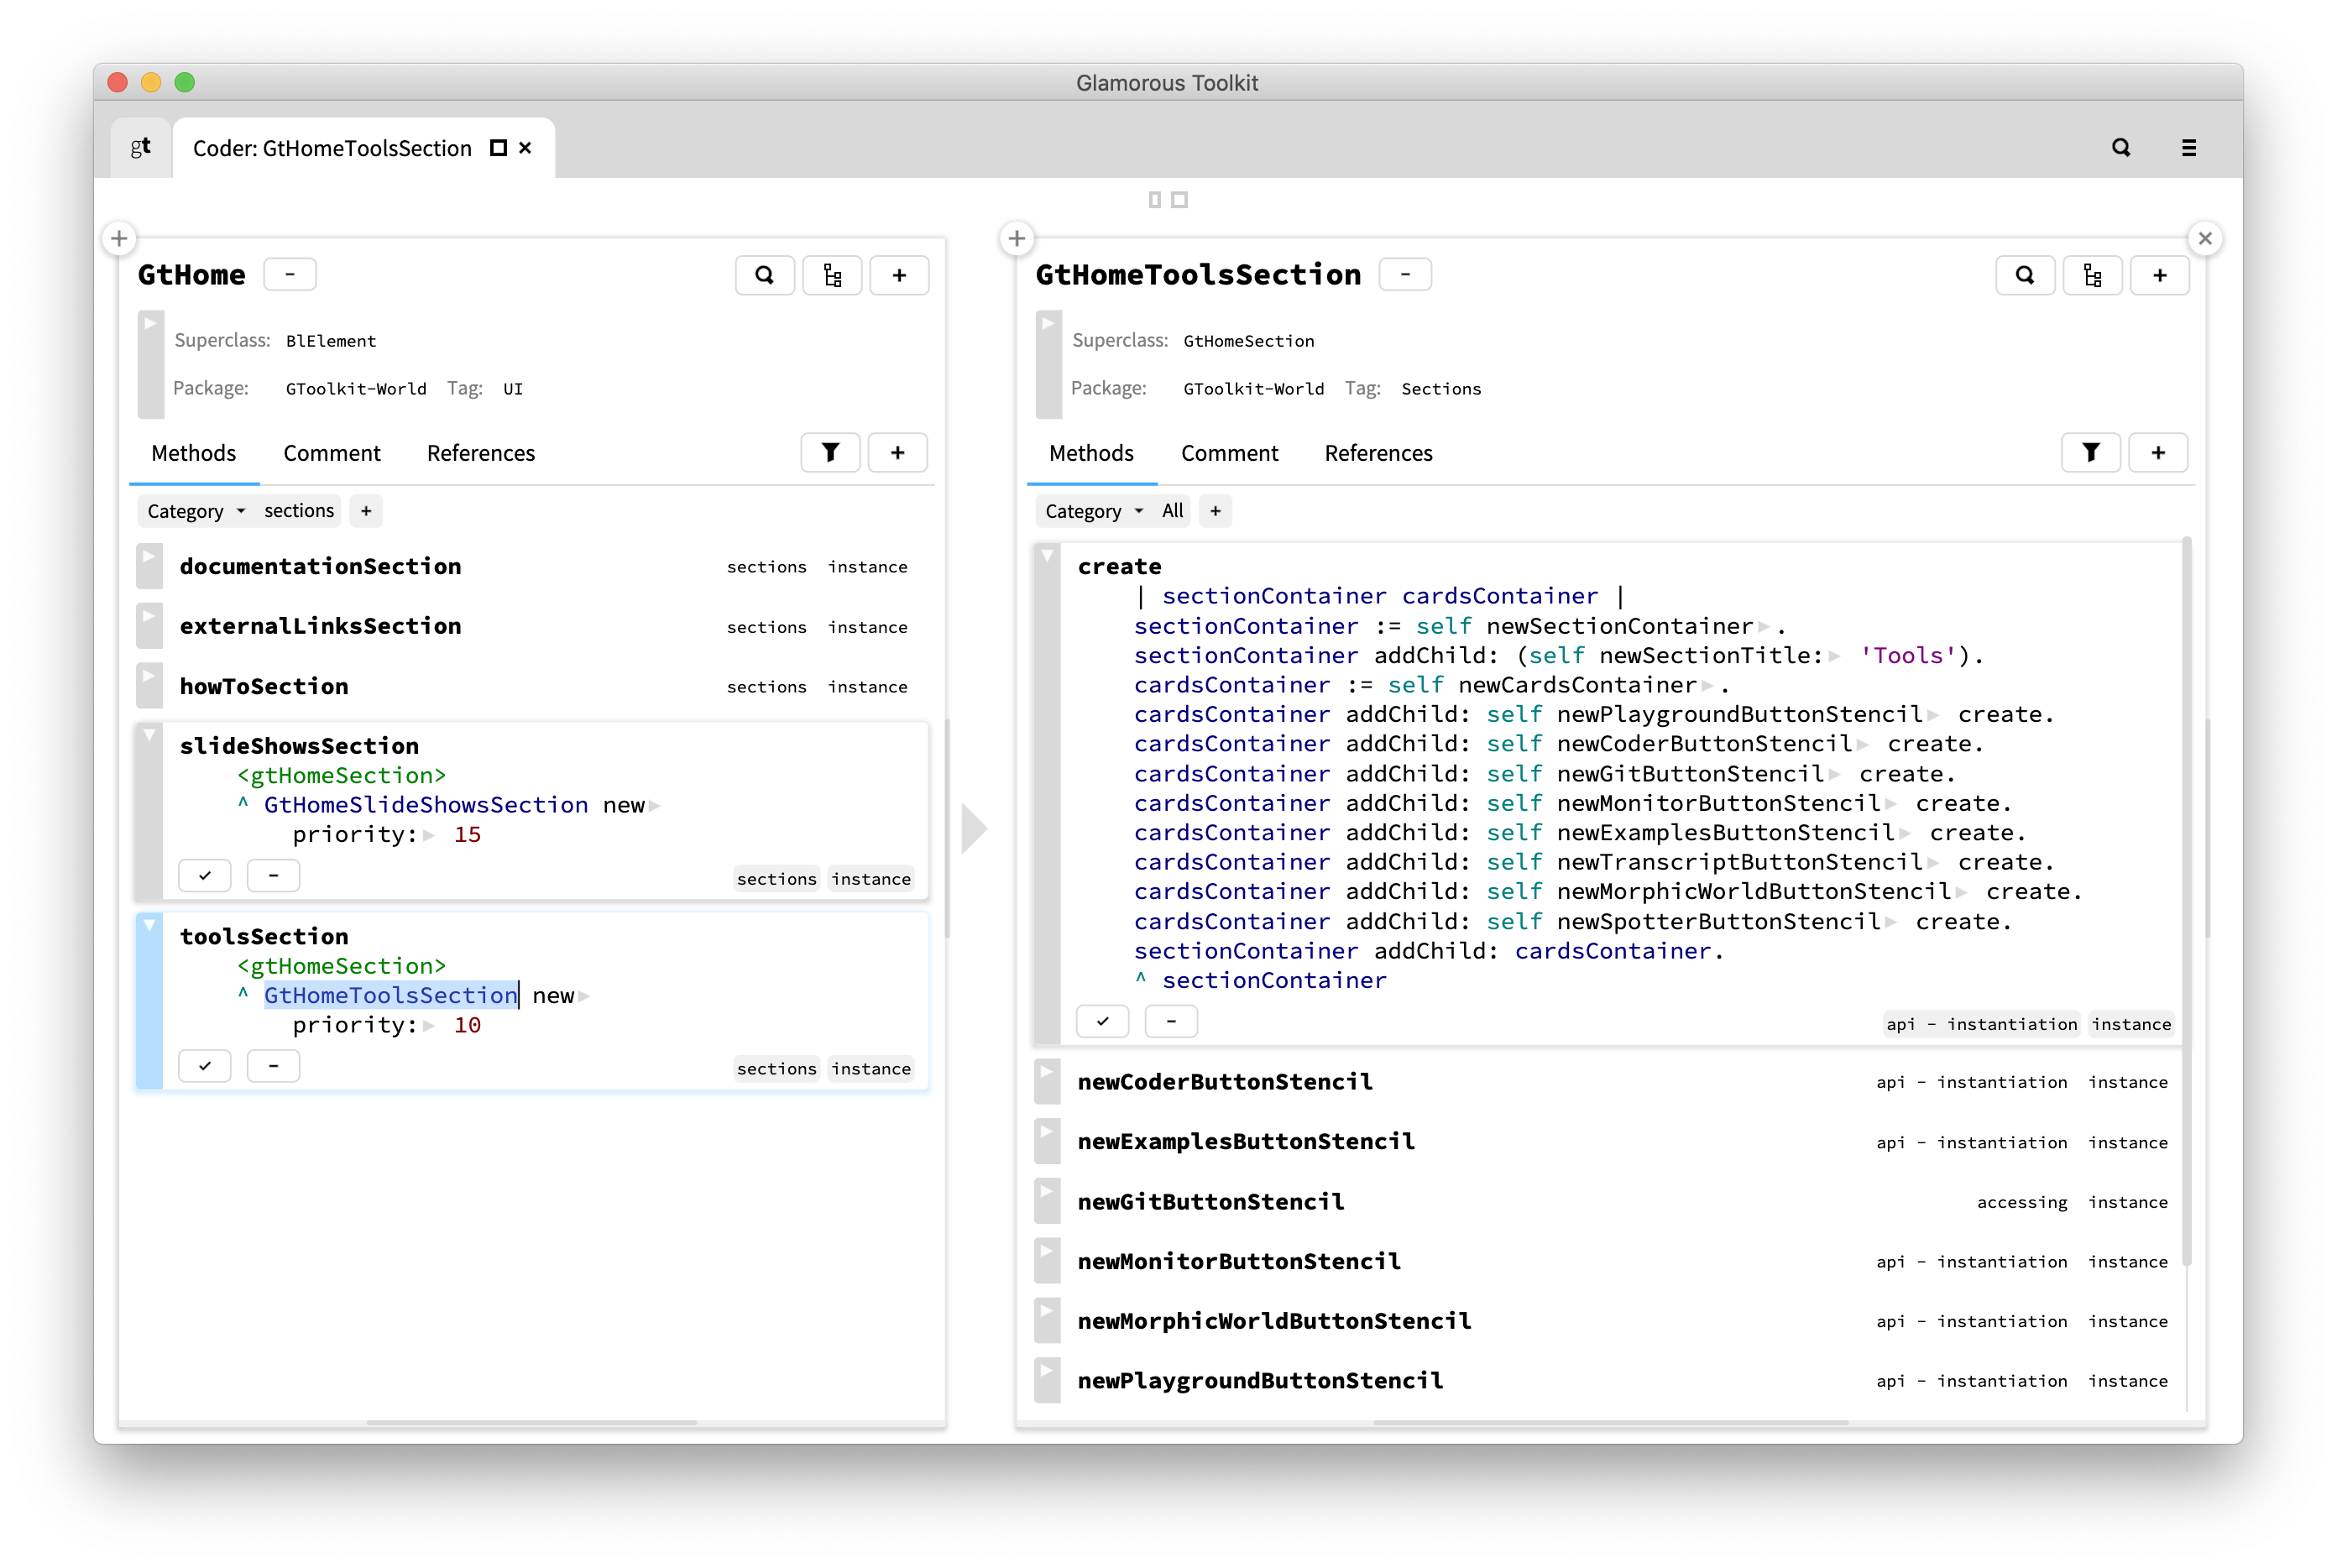Add a new class in the GtHome coder
2337x1568 pixels.
pos(899,275)
